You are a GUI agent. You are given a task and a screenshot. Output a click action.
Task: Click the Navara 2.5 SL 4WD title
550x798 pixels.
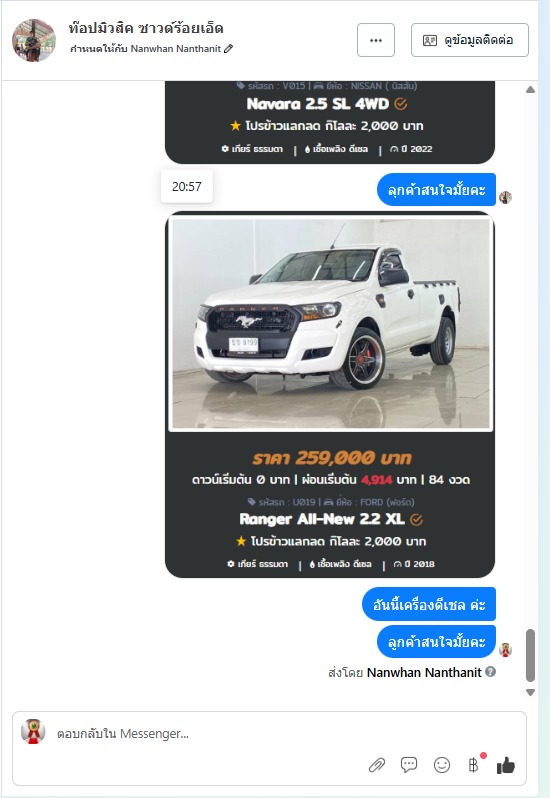pyautogui.click(x=317, y=104)
